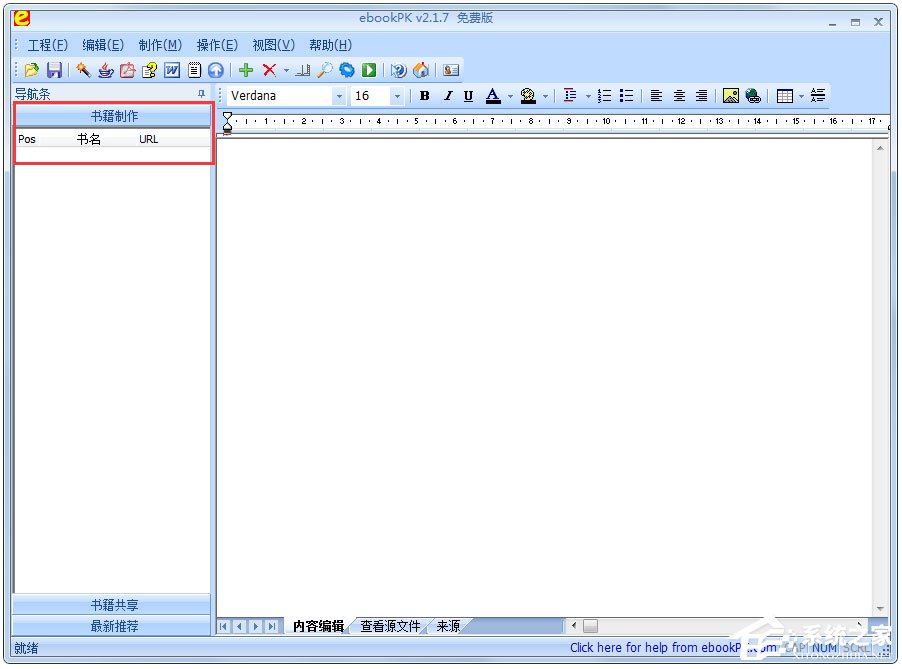Open the 制作(M) menu

pyautogui.click(x=160, y=45)
